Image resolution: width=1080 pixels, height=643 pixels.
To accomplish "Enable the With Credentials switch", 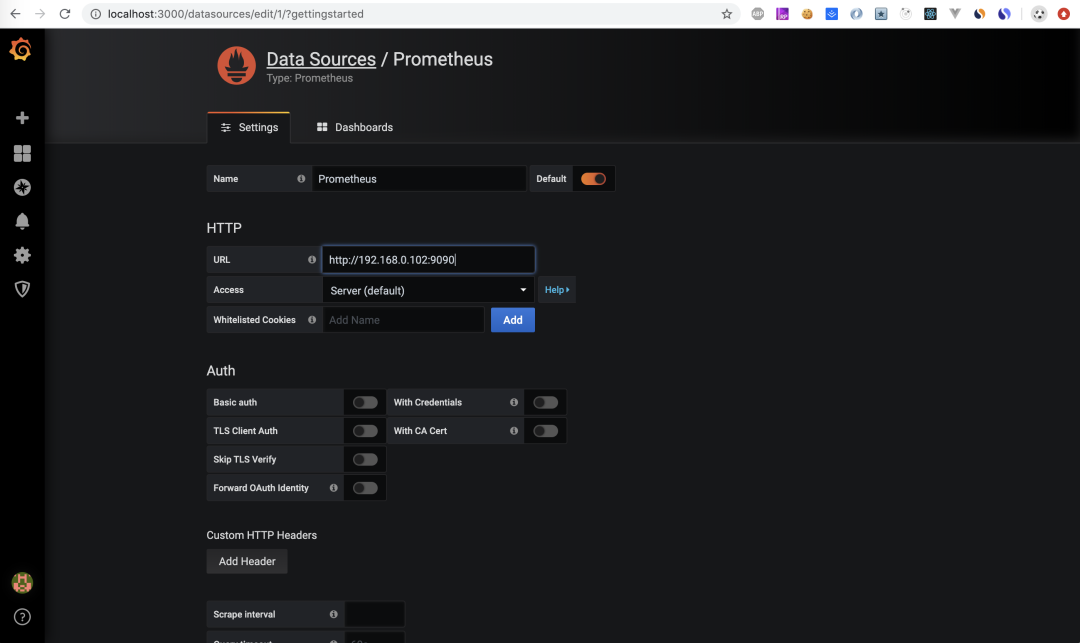I will [x=546, y=402].
